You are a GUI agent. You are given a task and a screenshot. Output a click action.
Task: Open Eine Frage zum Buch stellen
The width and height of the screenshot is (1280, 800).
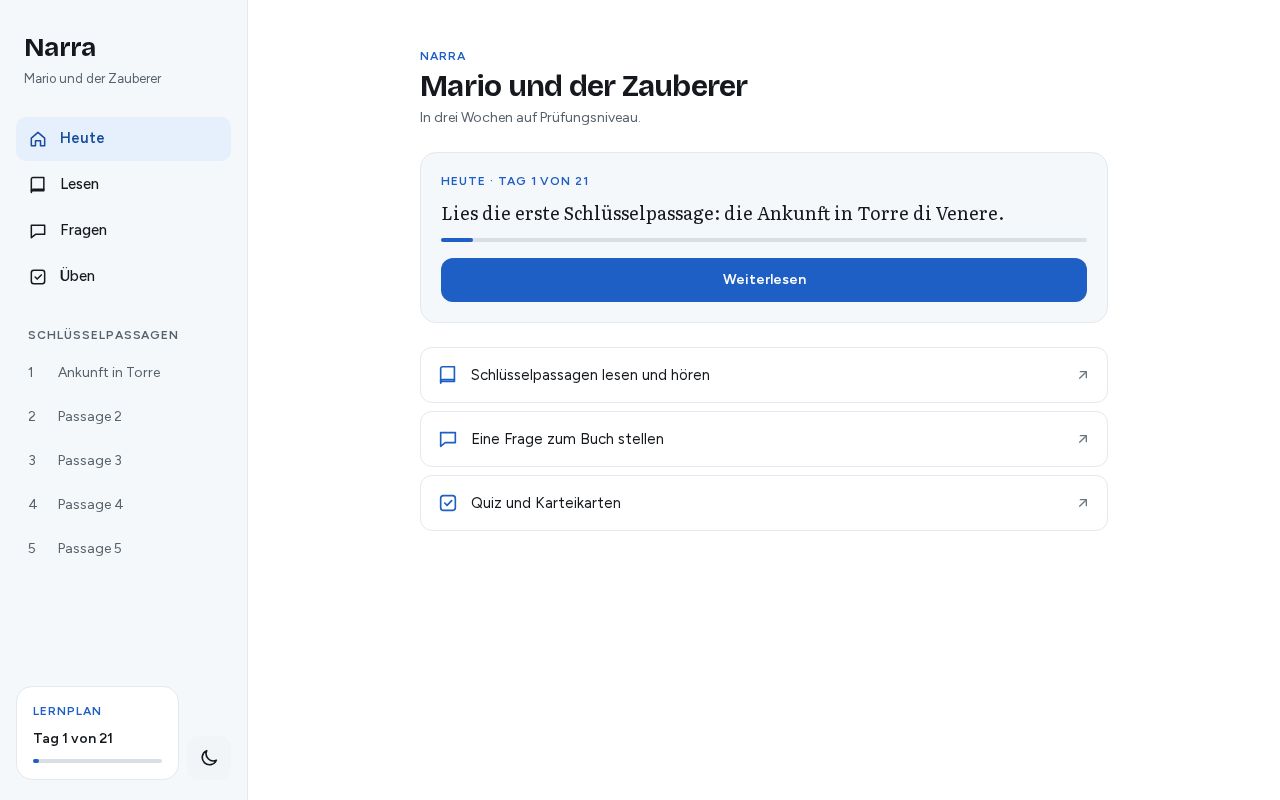tap(764, 439)
